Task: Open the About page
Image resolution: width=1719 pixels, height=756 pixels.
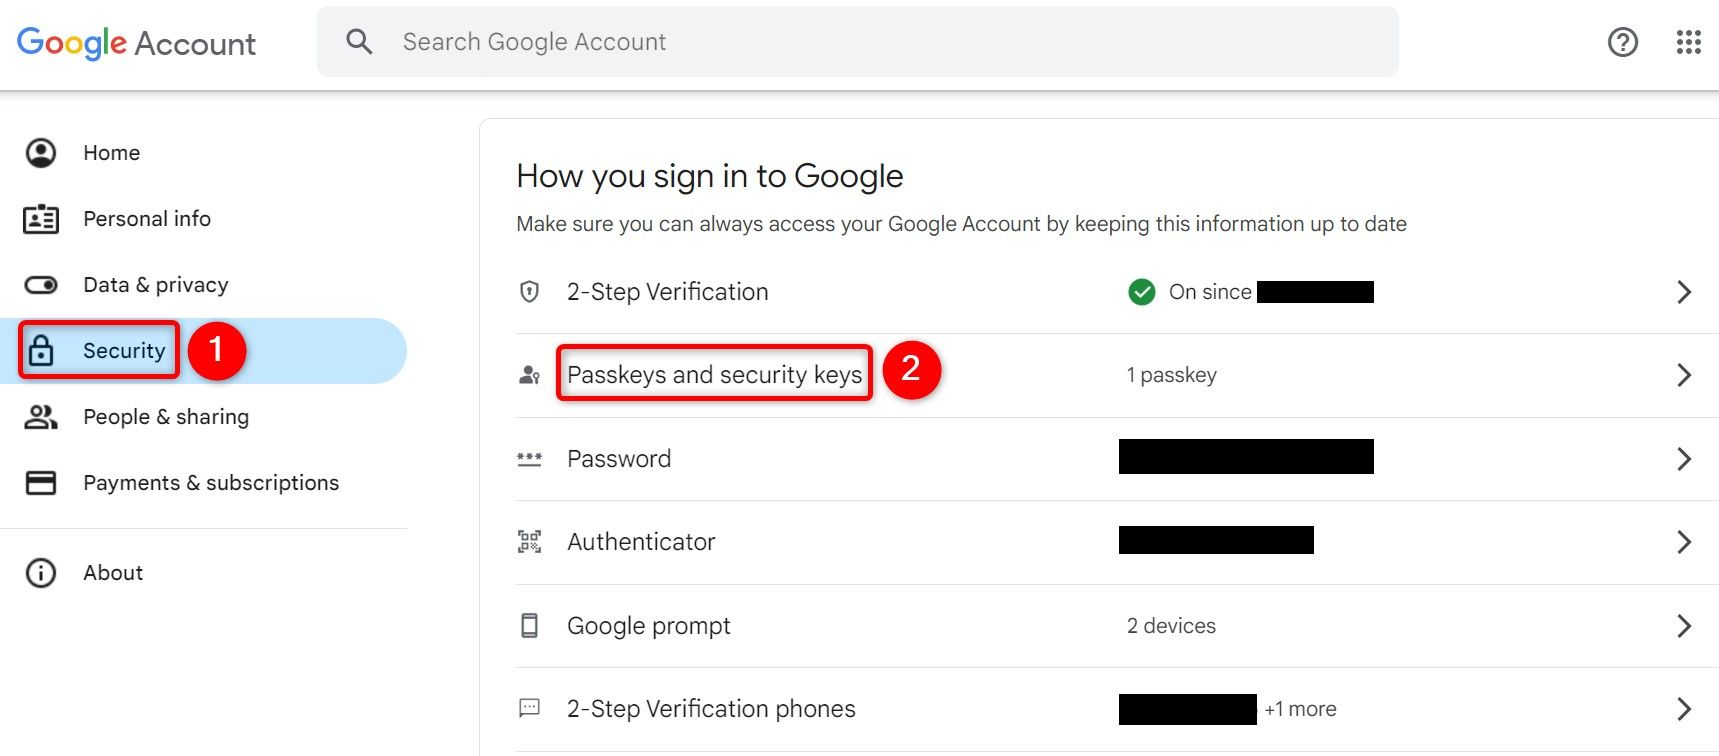Action: 113,572
